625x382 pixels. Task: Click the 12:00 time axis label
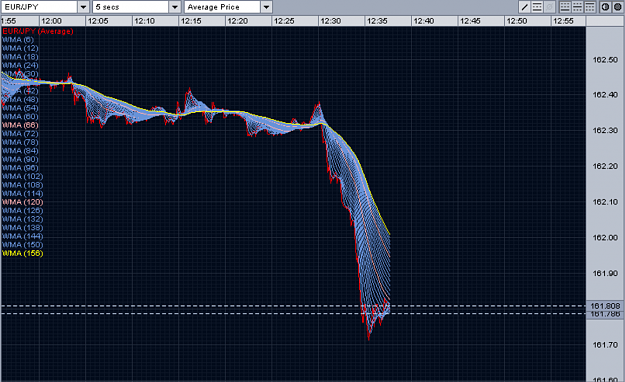(x=51, y=21)
